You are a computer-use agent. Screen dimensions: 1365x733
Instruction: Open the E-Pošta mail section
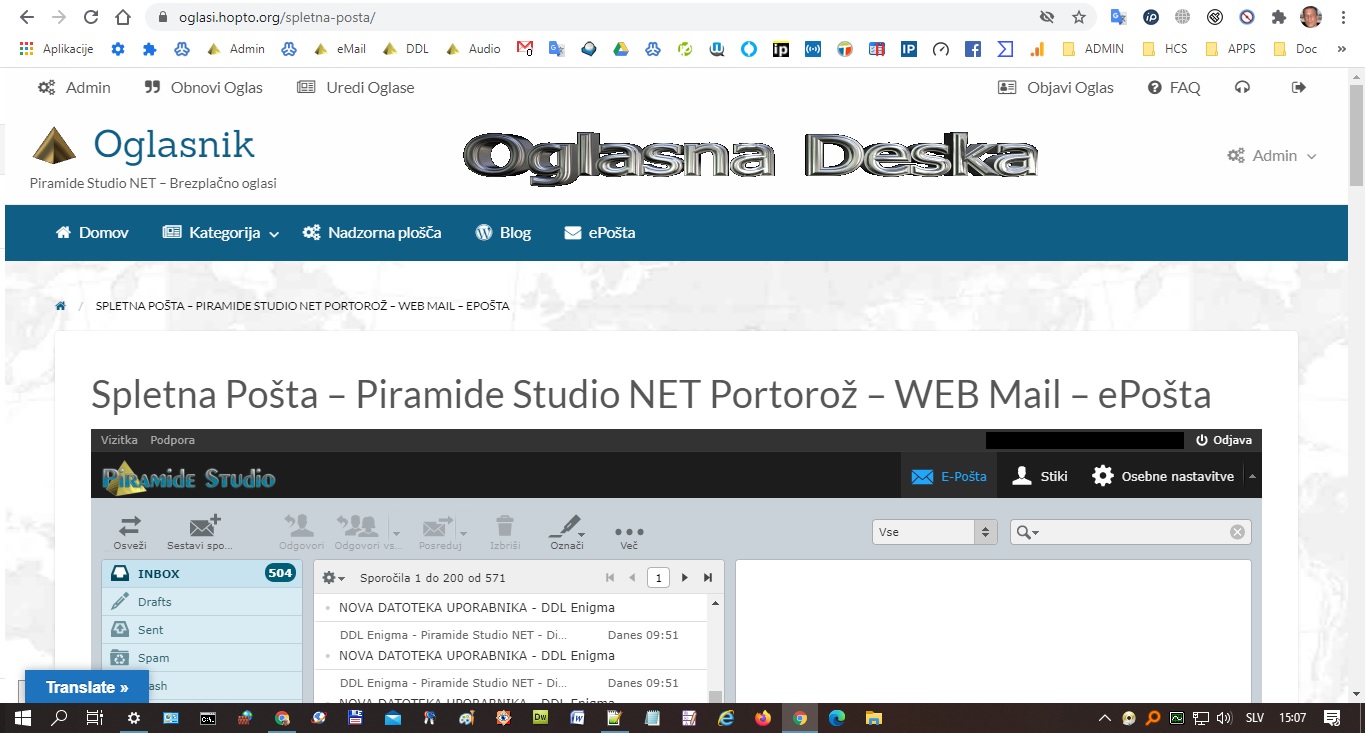point(950,477)
